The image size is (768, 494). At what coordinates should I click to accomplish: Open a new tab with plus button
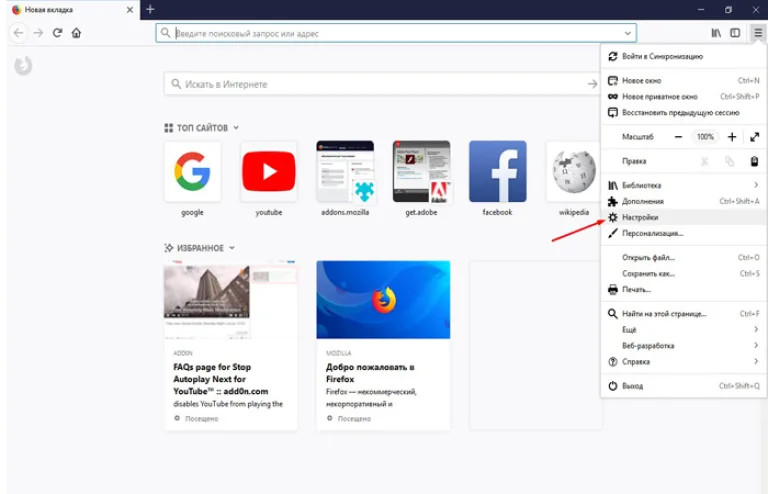point(150,9)
